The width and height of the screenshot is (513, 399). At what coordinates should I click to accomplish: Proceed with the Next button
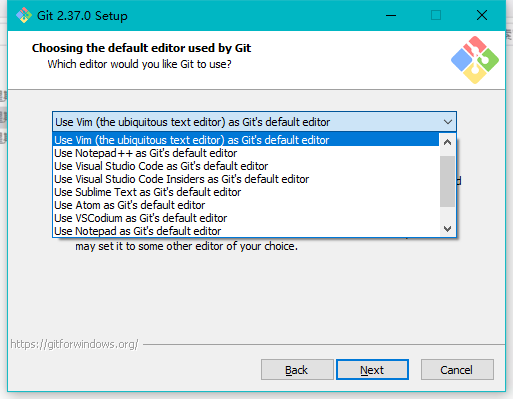[372, 370]
